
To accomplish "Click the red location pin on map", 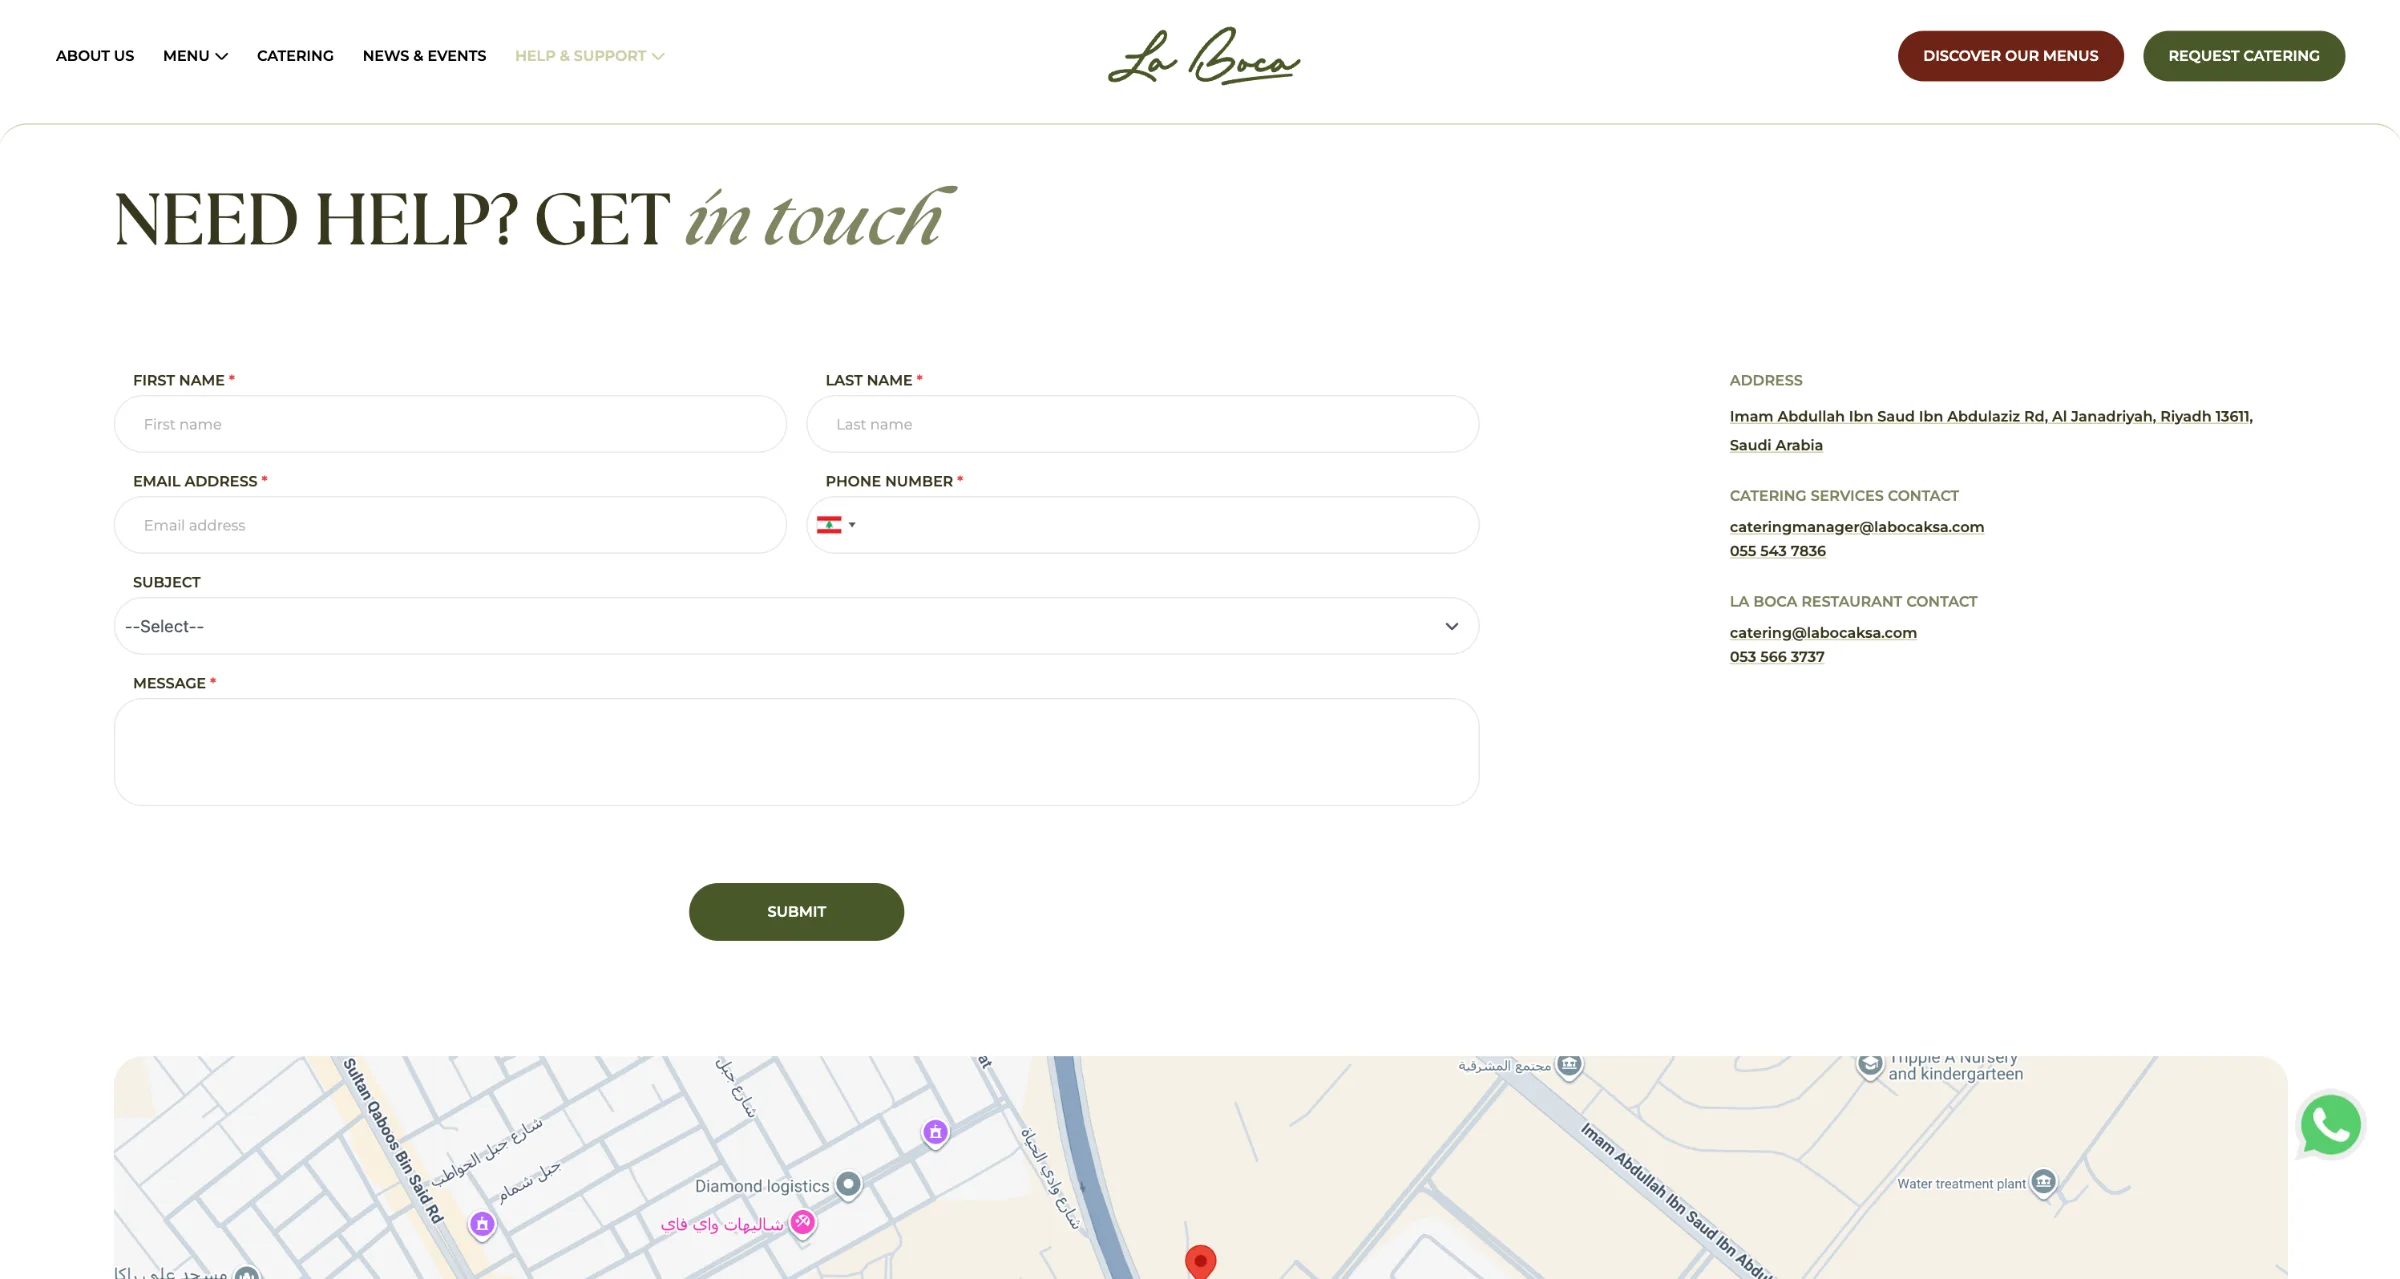I will click(1200, 1262).
